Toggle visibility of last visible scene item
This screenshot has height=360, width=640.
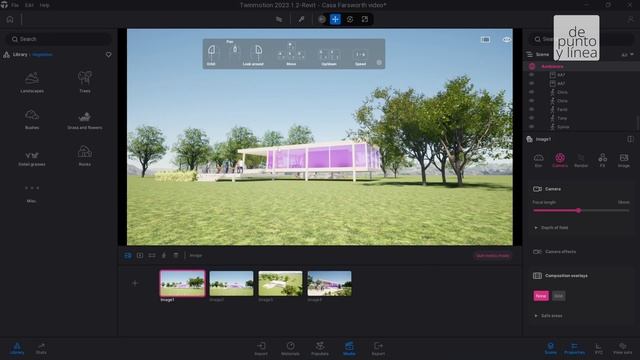click(531, 127)
